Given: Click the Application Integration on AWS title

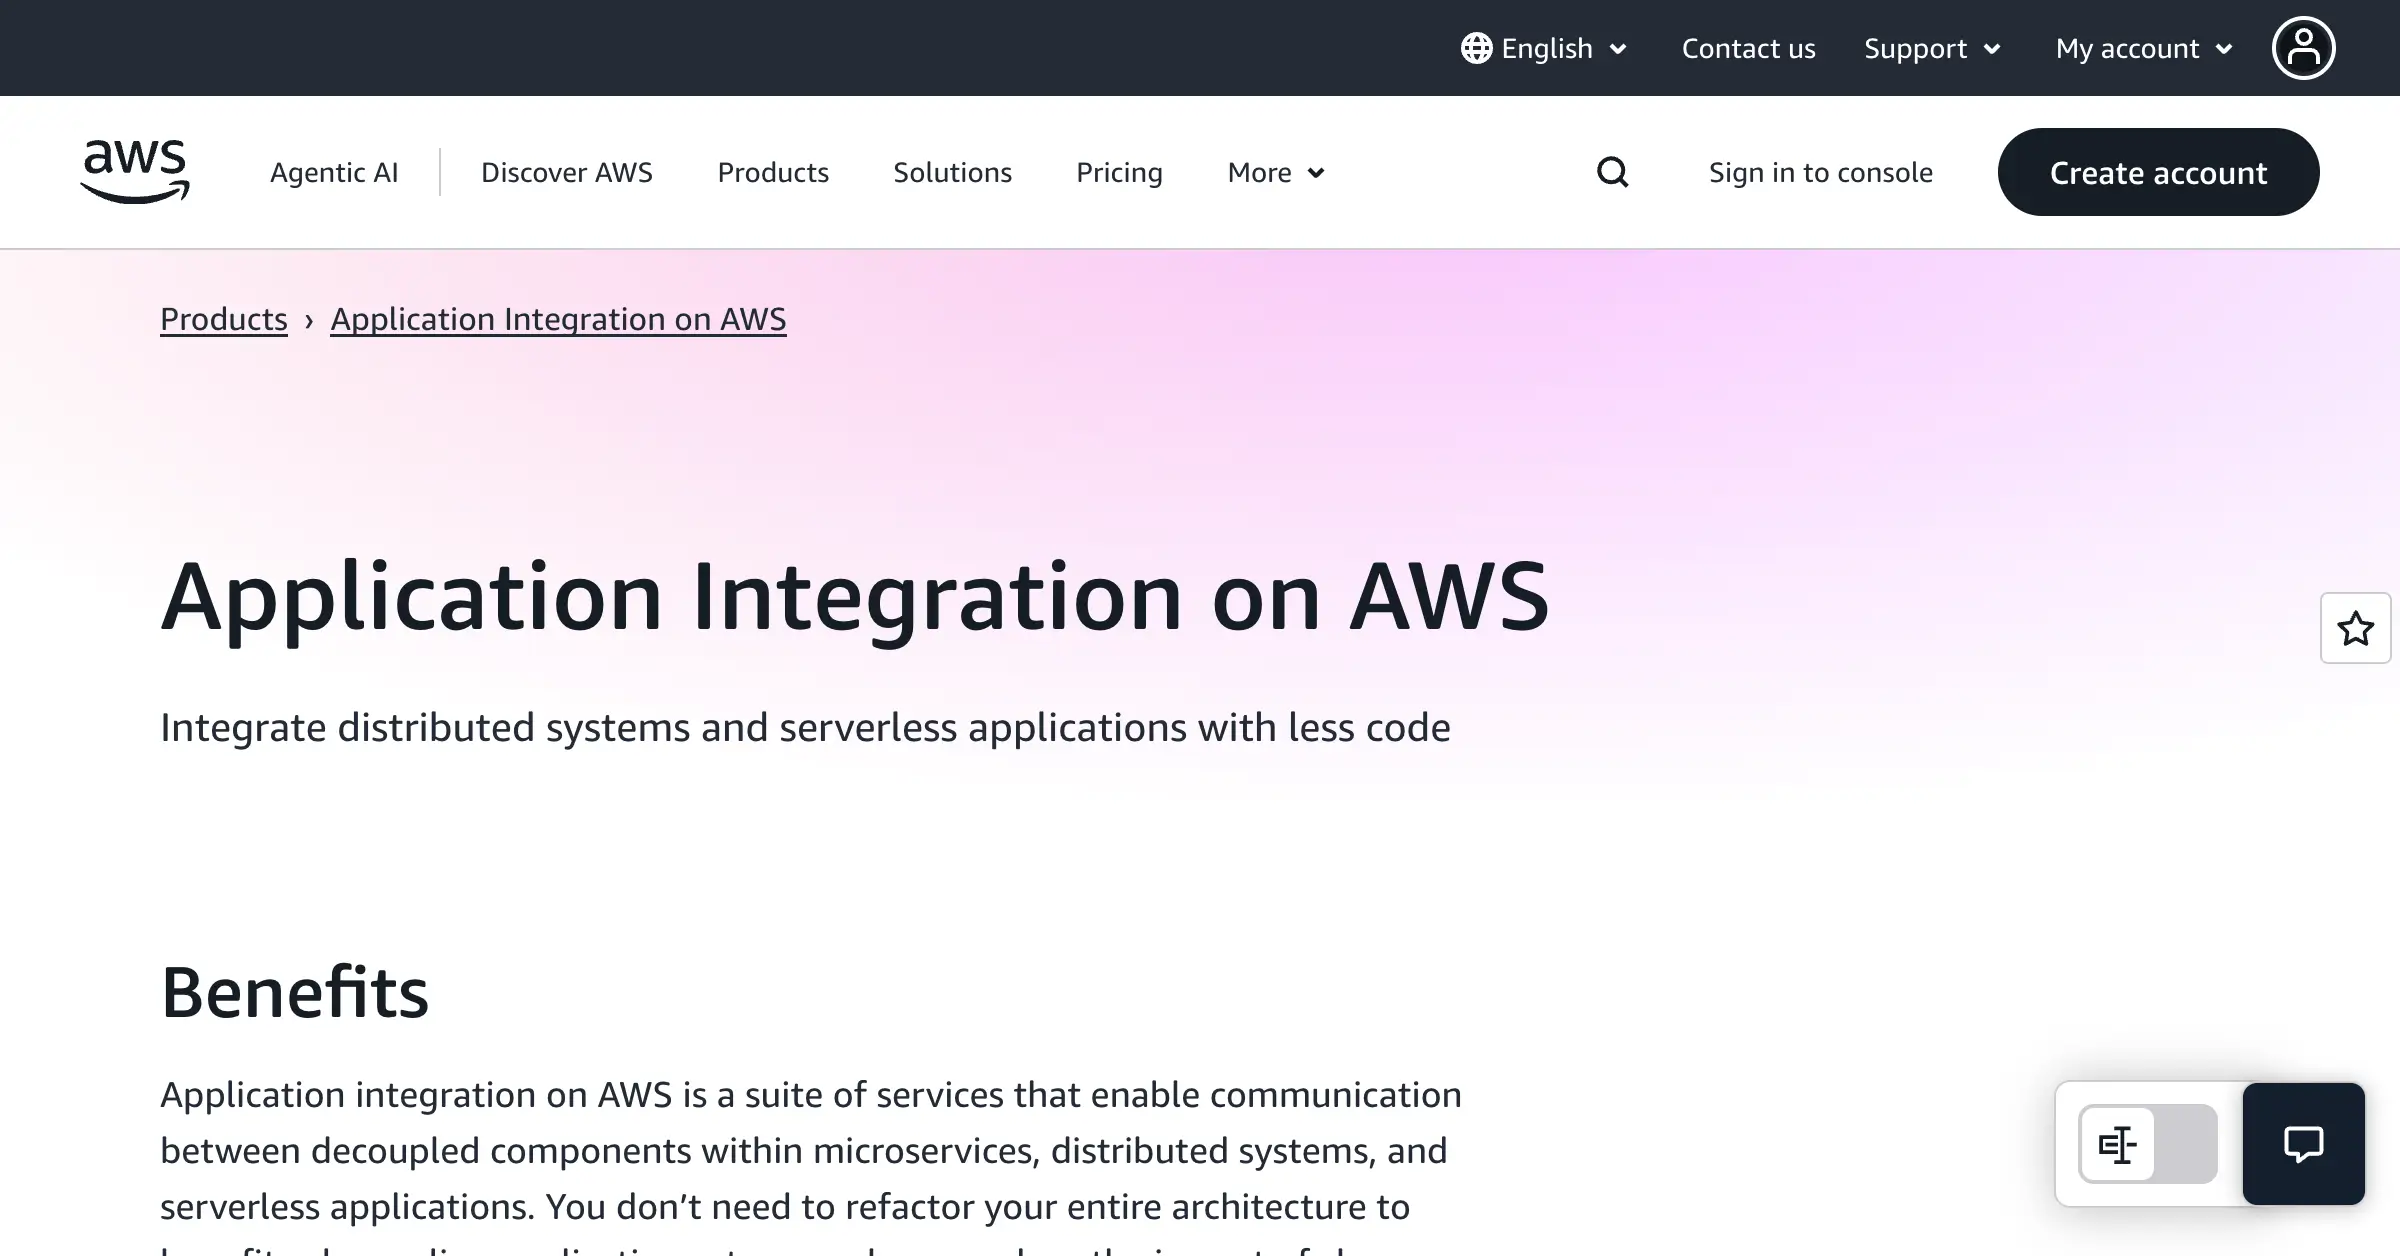Looking at the screenshot, I should [855, 598].
